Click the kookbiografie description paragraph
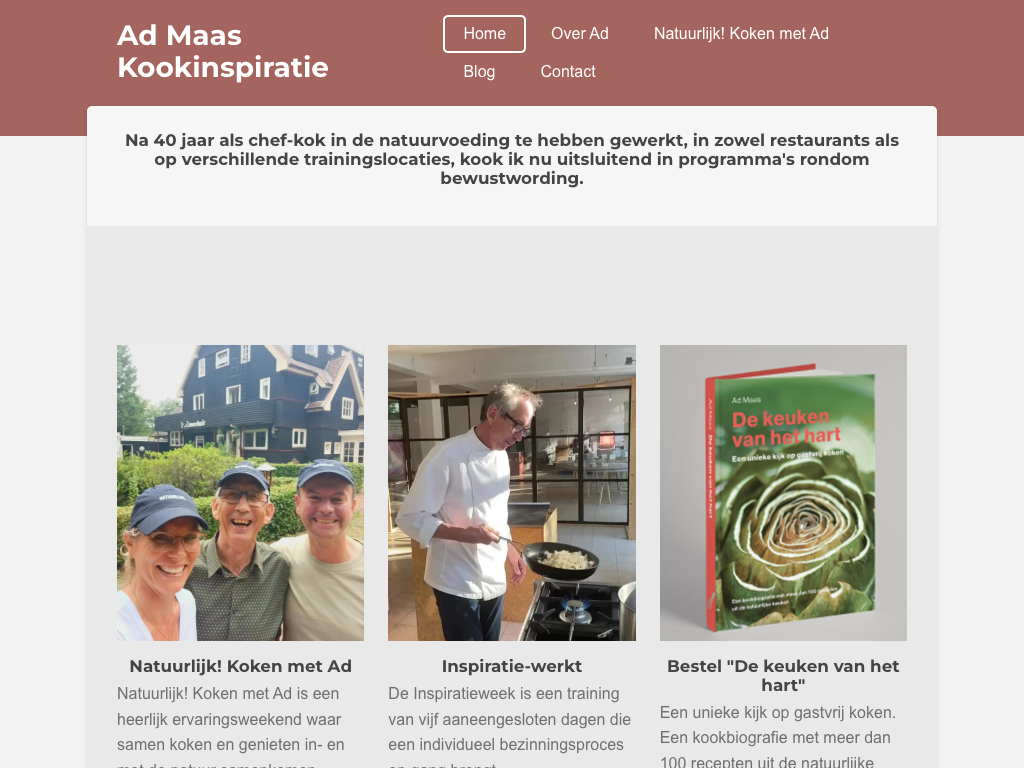Viewport: 1024px width, 768px height. (783, 735)
